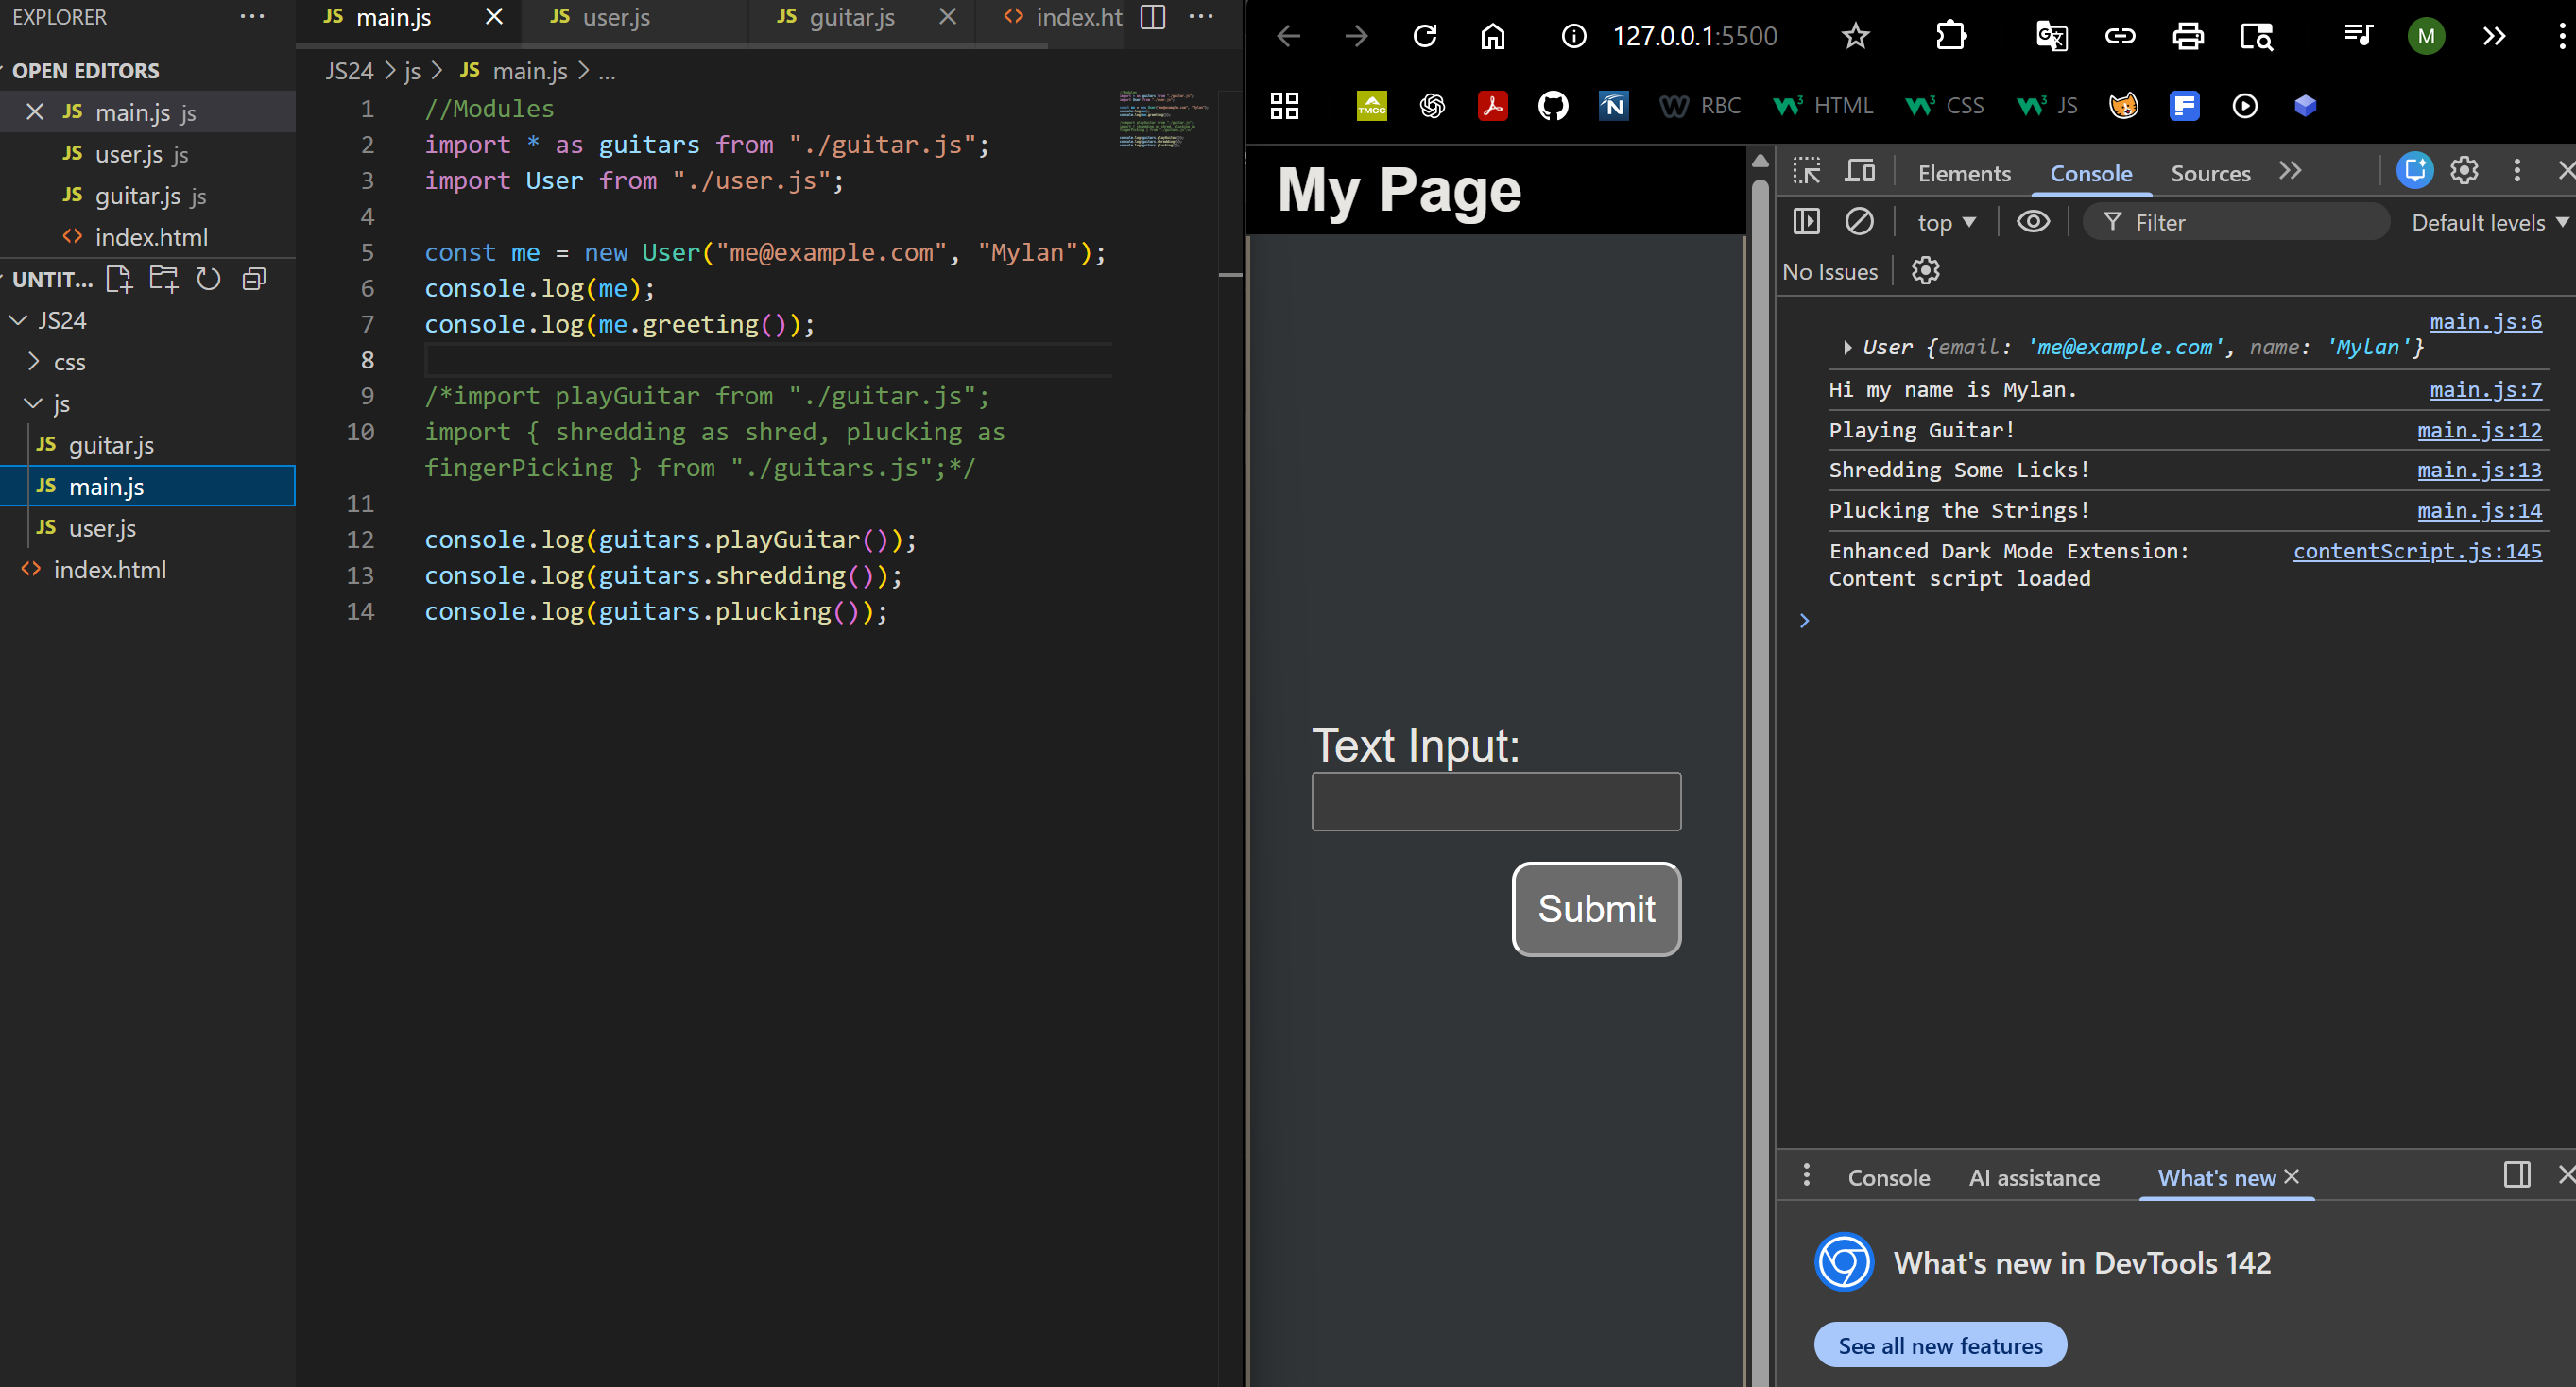Collapse all folders in explorer

(x=254, y=279)
